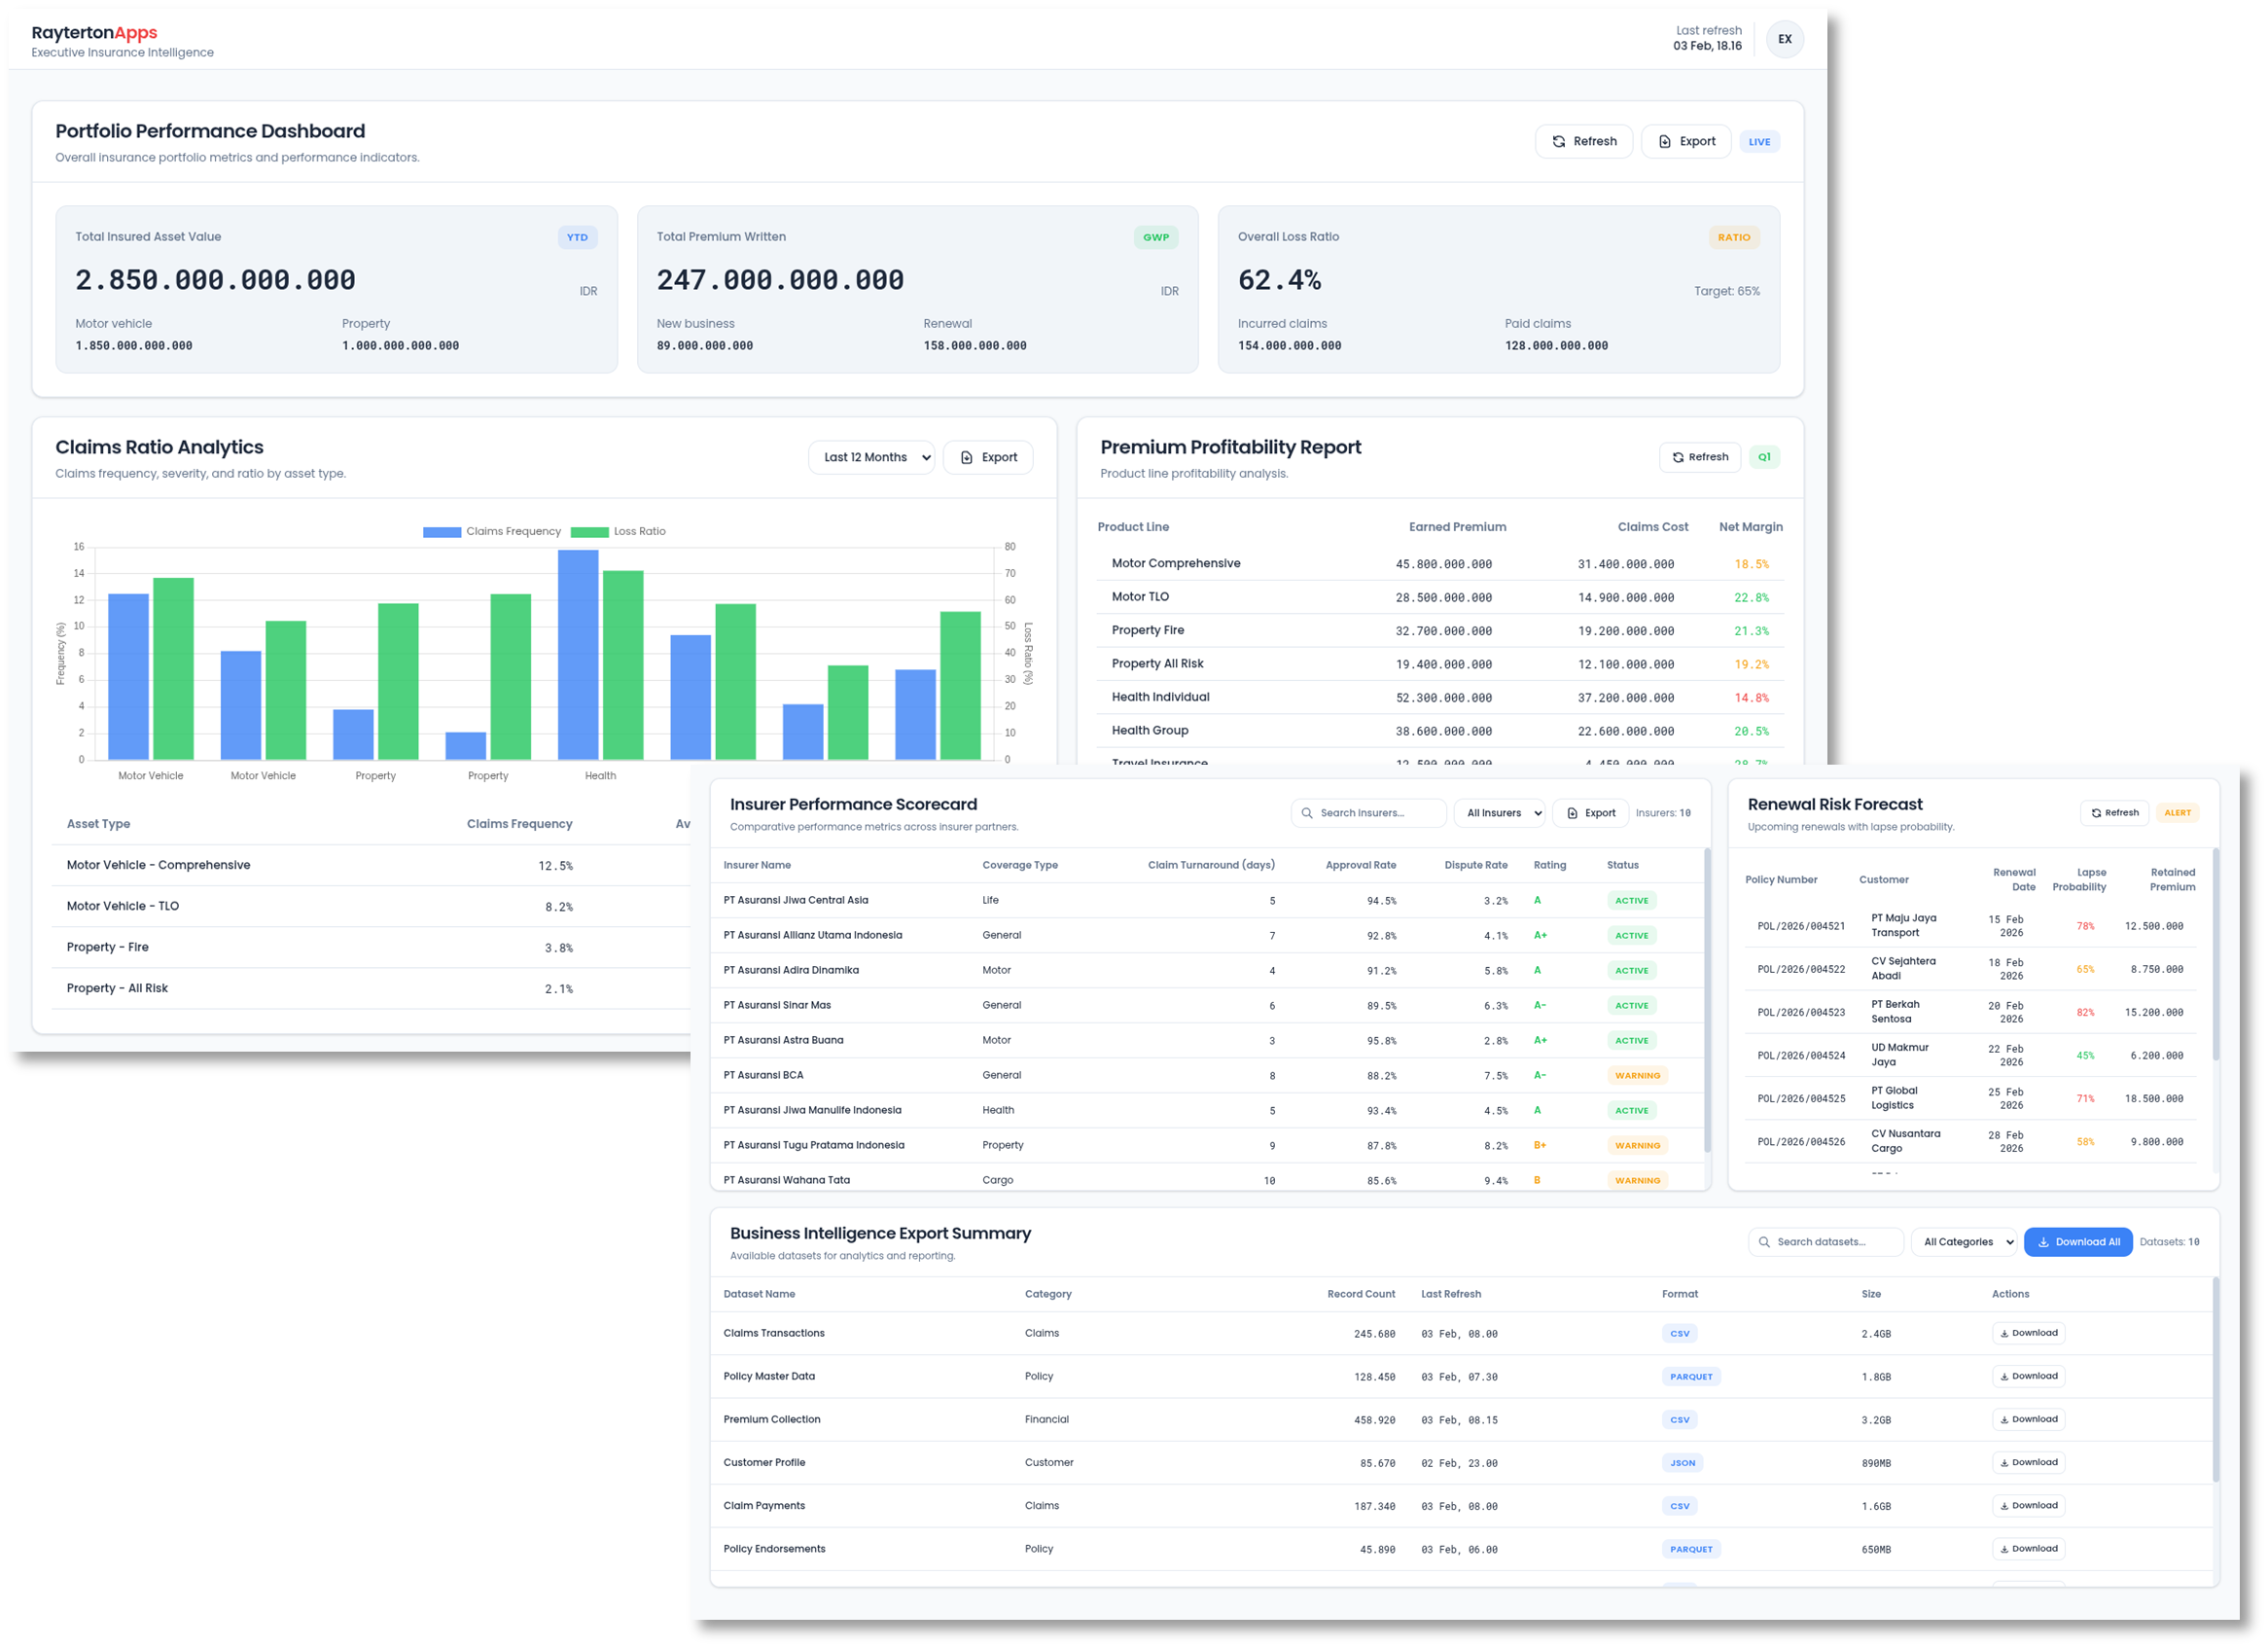Select the Refresh icon in Premium Profitability Report
This screenshot has height=1648, width=2268.
point(1679,457)
